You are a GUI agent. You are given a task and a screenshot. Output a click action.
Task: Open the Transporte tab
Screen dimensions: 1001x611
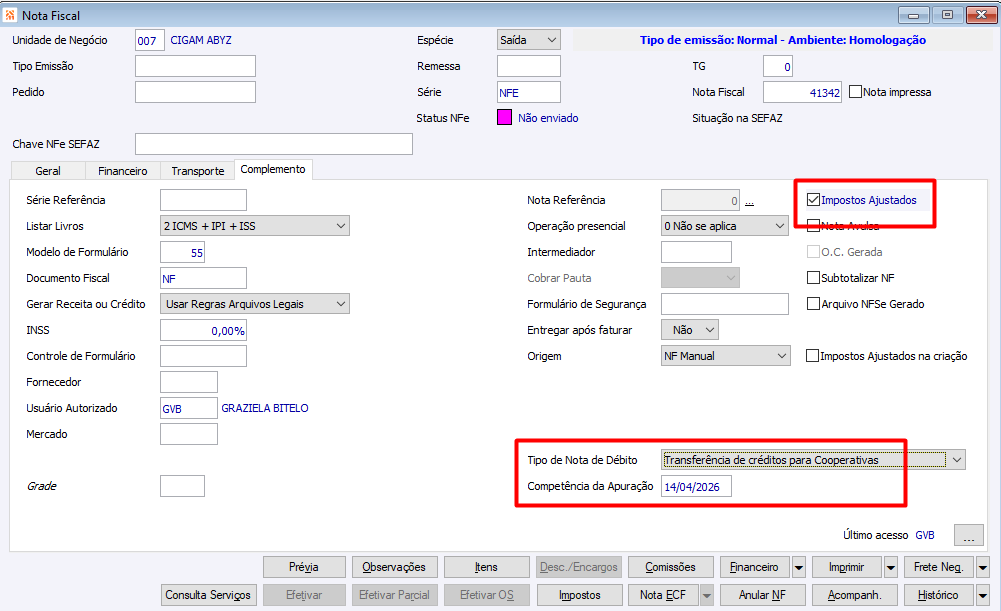197,170
